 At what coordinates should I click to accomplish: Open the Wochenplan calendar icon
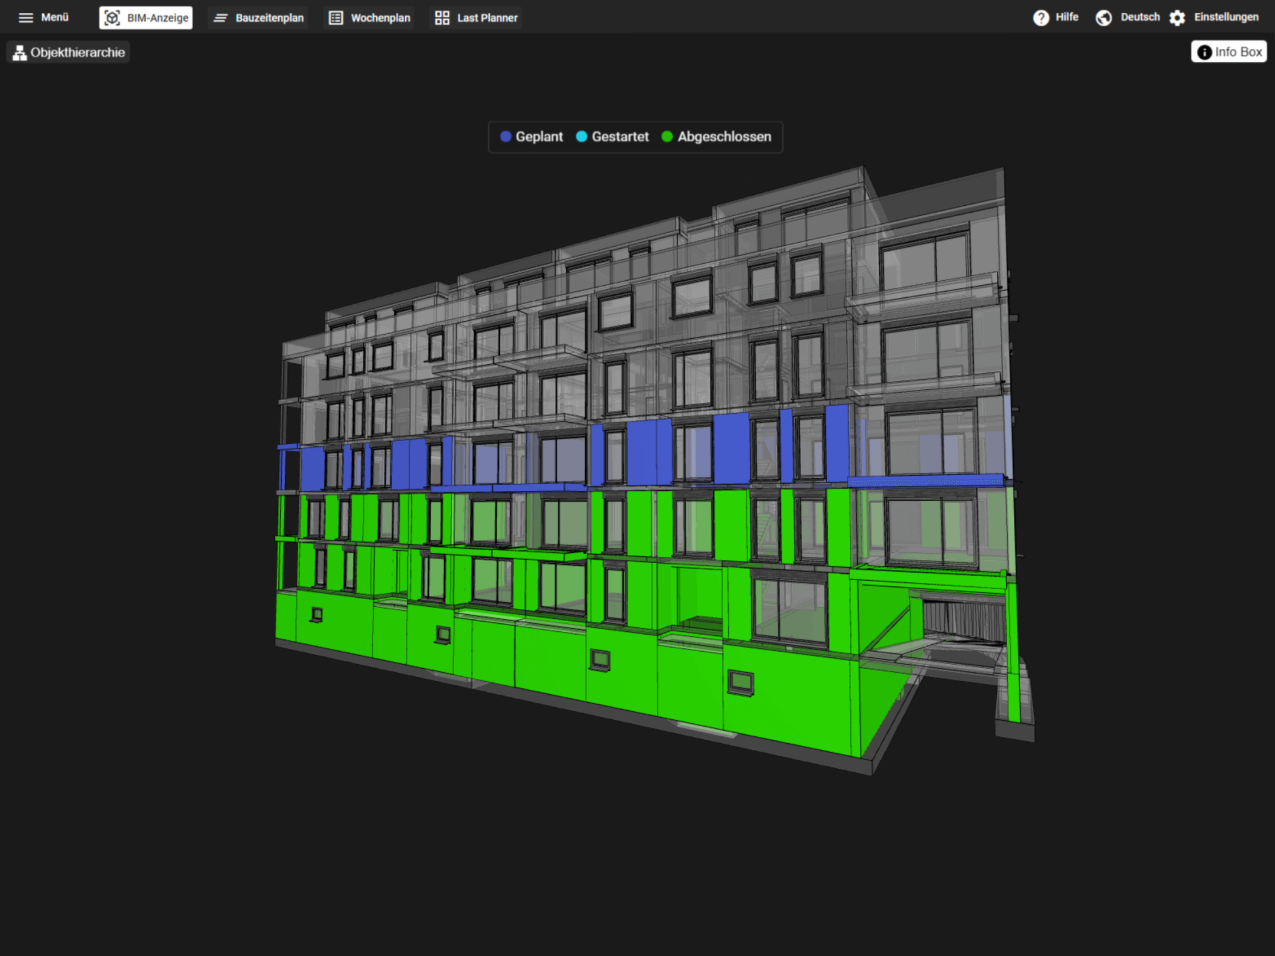pos(335,17)
